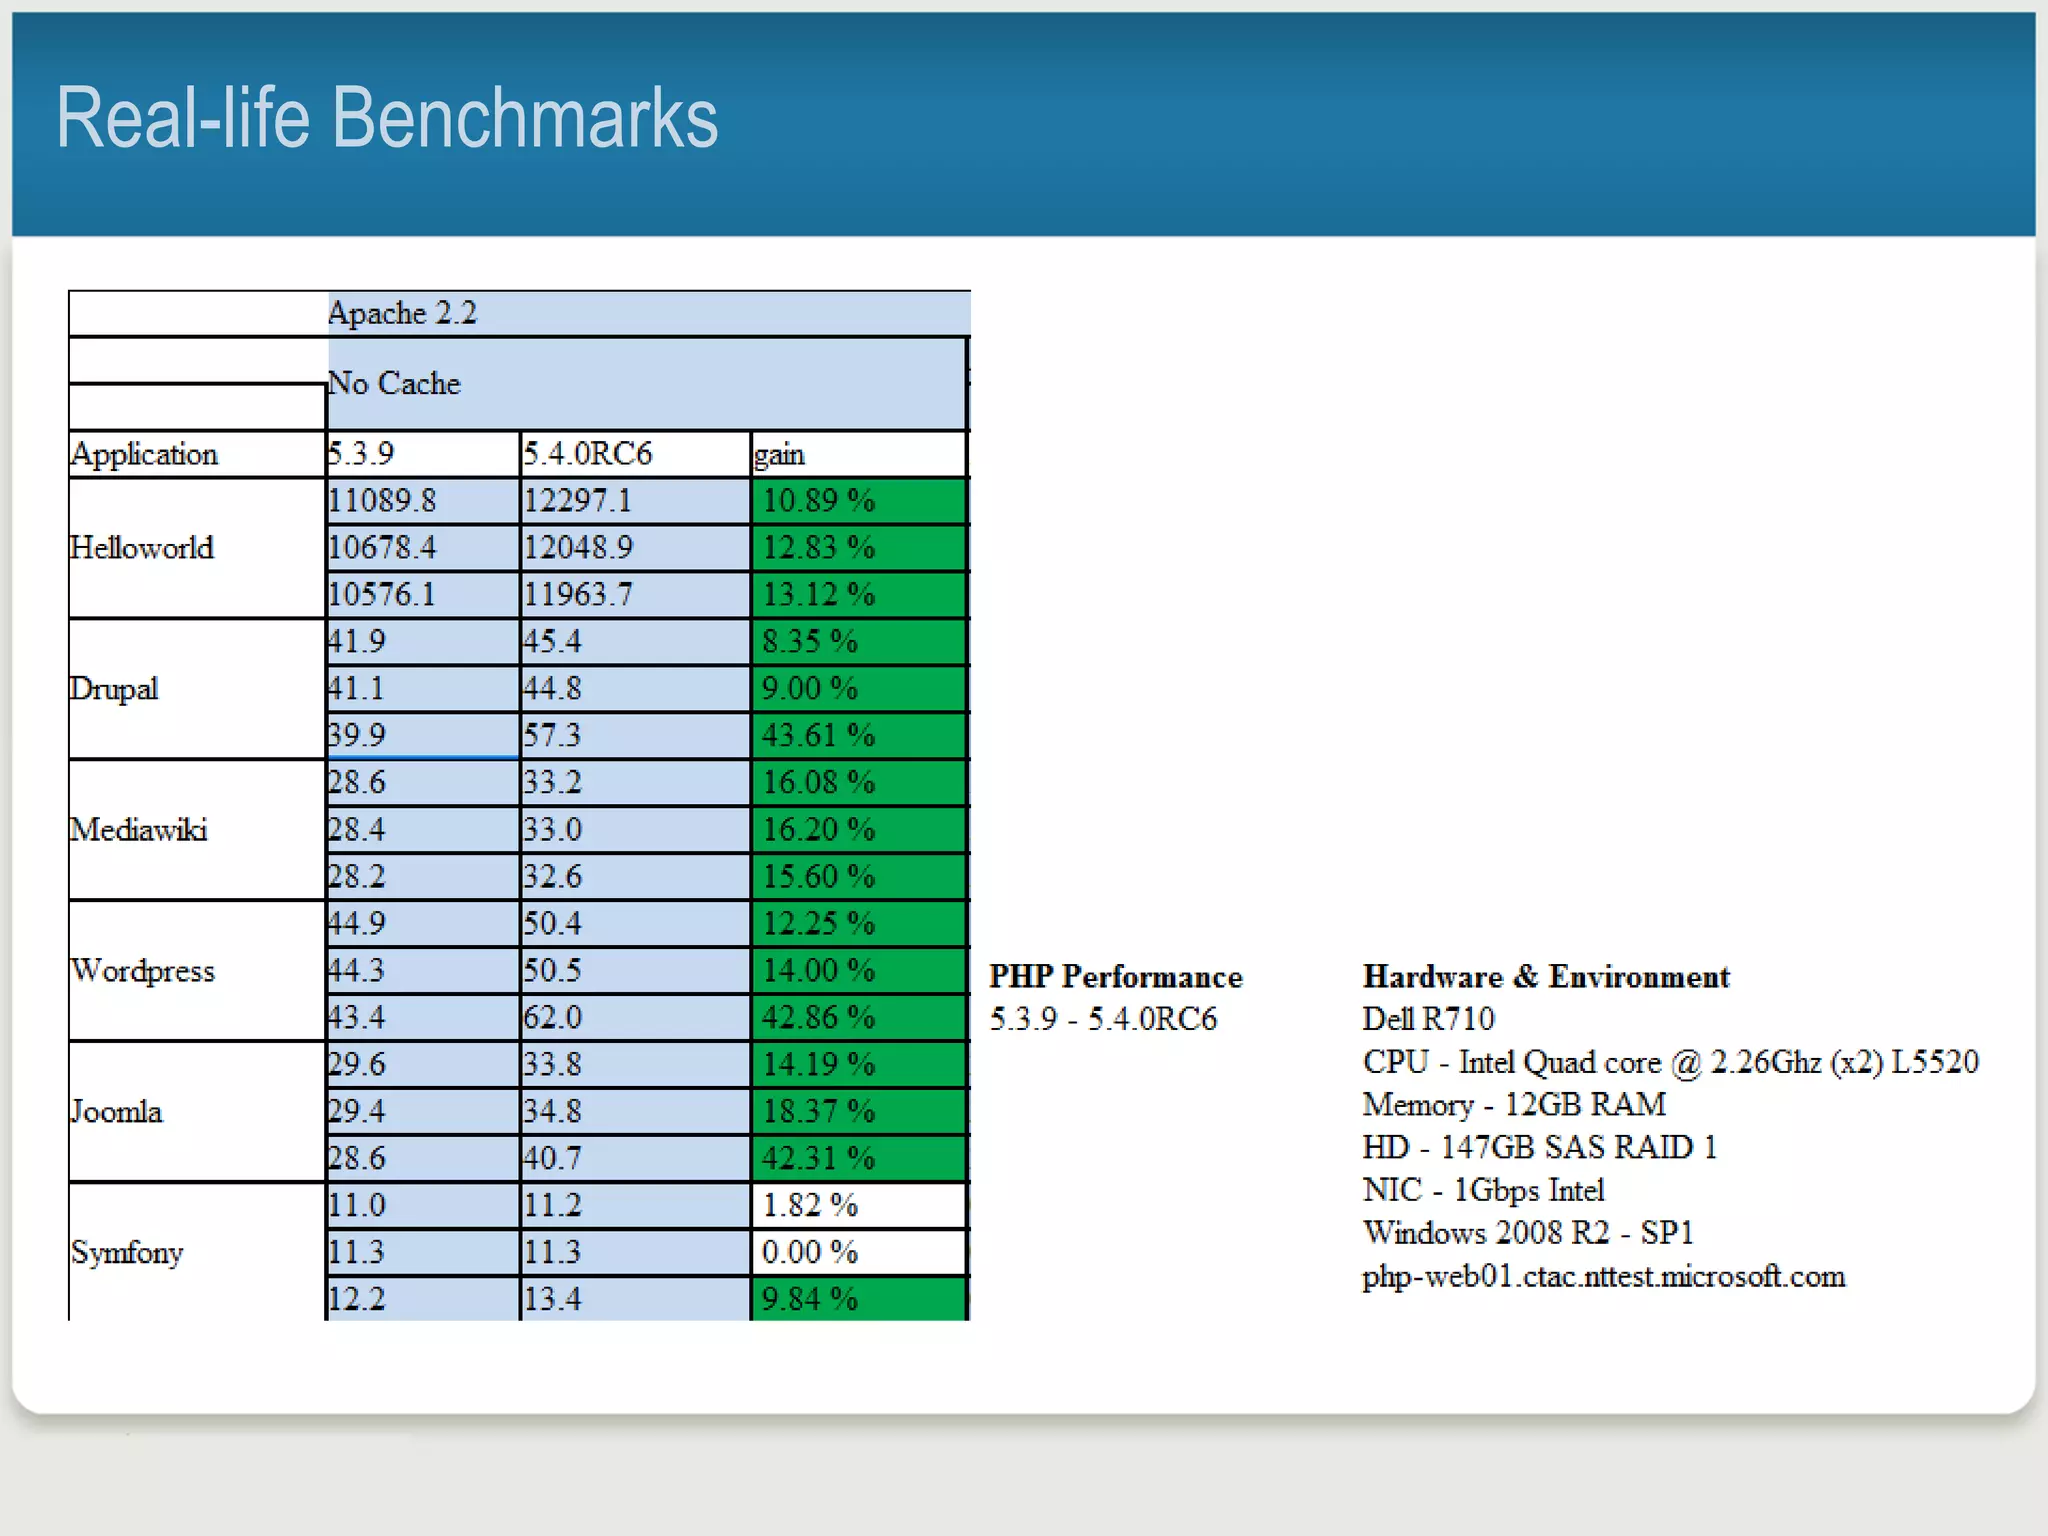Click the 29.6 Joomla cell

(x=424, y=1065)
